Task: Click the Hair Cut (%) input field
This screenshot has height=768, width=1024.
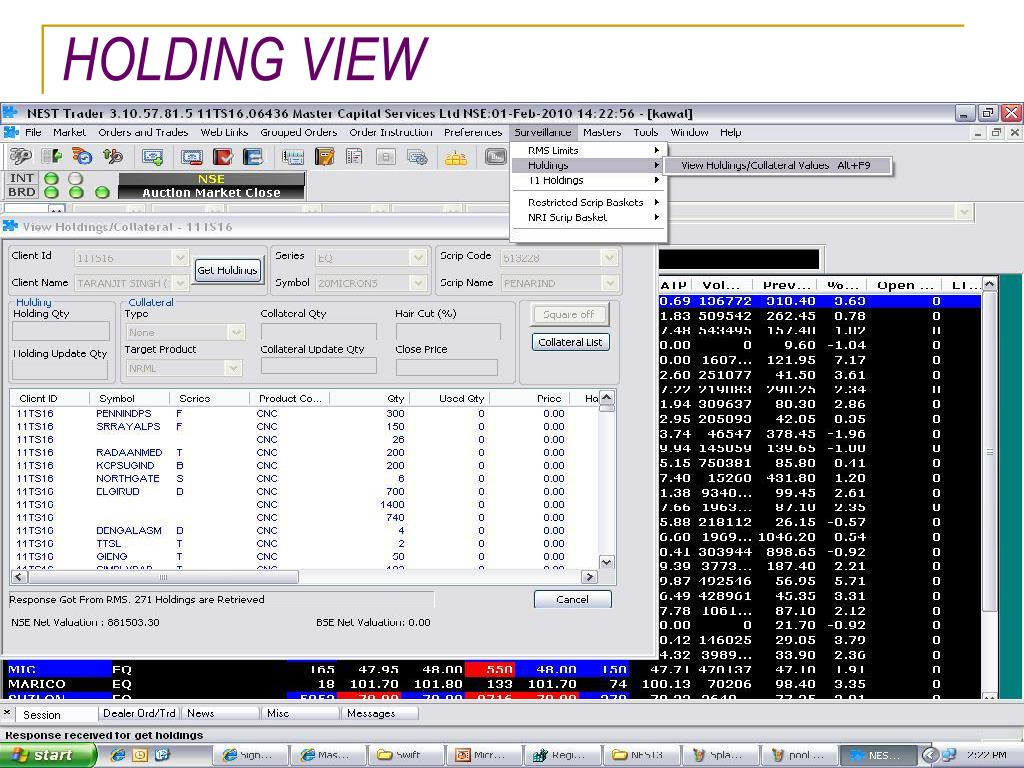Action: tap(448, 332)
